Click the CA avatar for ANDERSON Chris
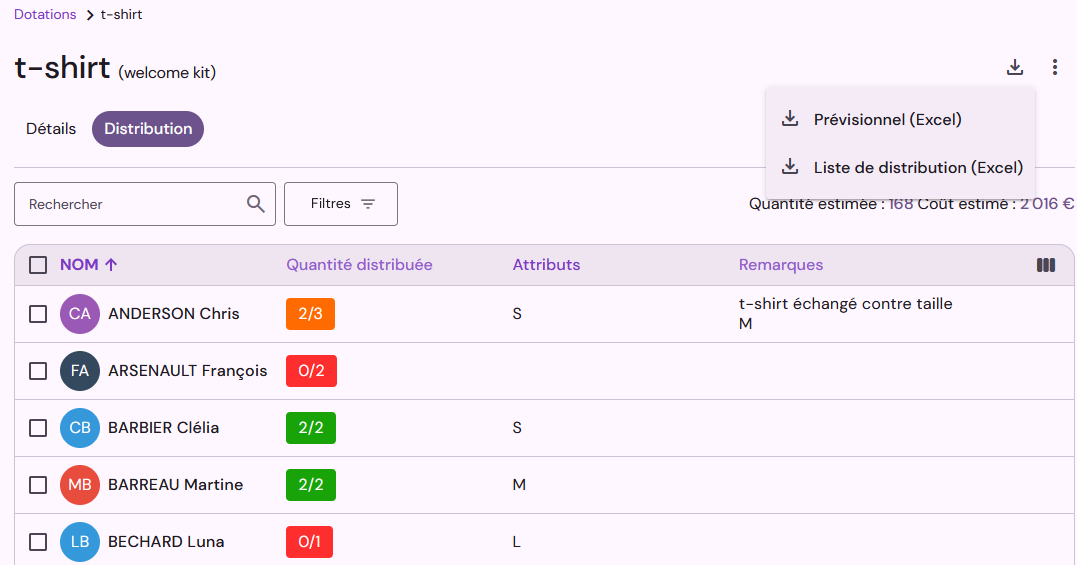1077x565 pixels. pyautogui.click(x=80, y=314)
